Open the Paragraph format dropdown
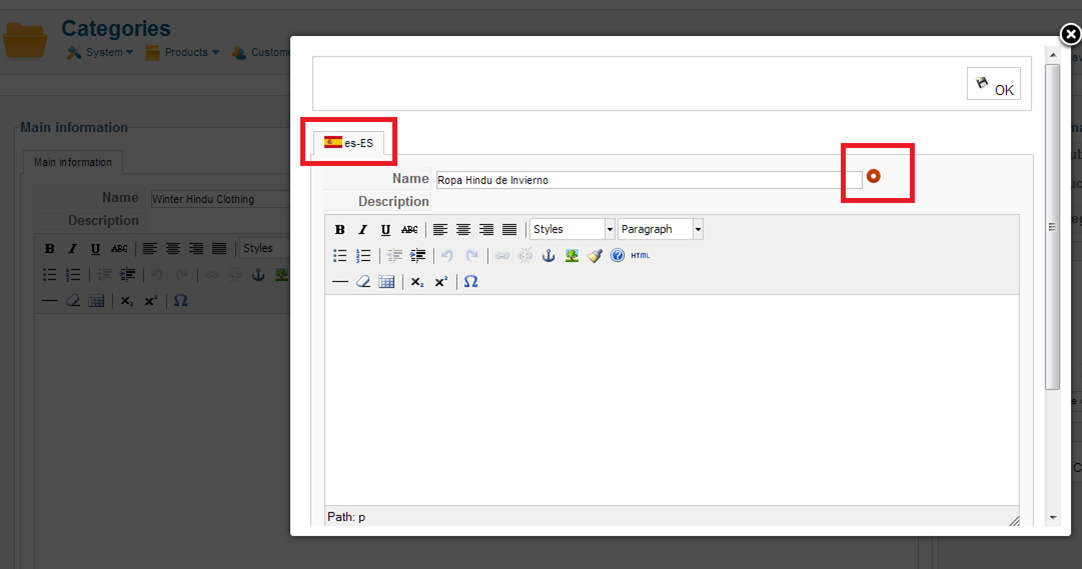Viewport: 1082px width, 569px height. point(660,229)
